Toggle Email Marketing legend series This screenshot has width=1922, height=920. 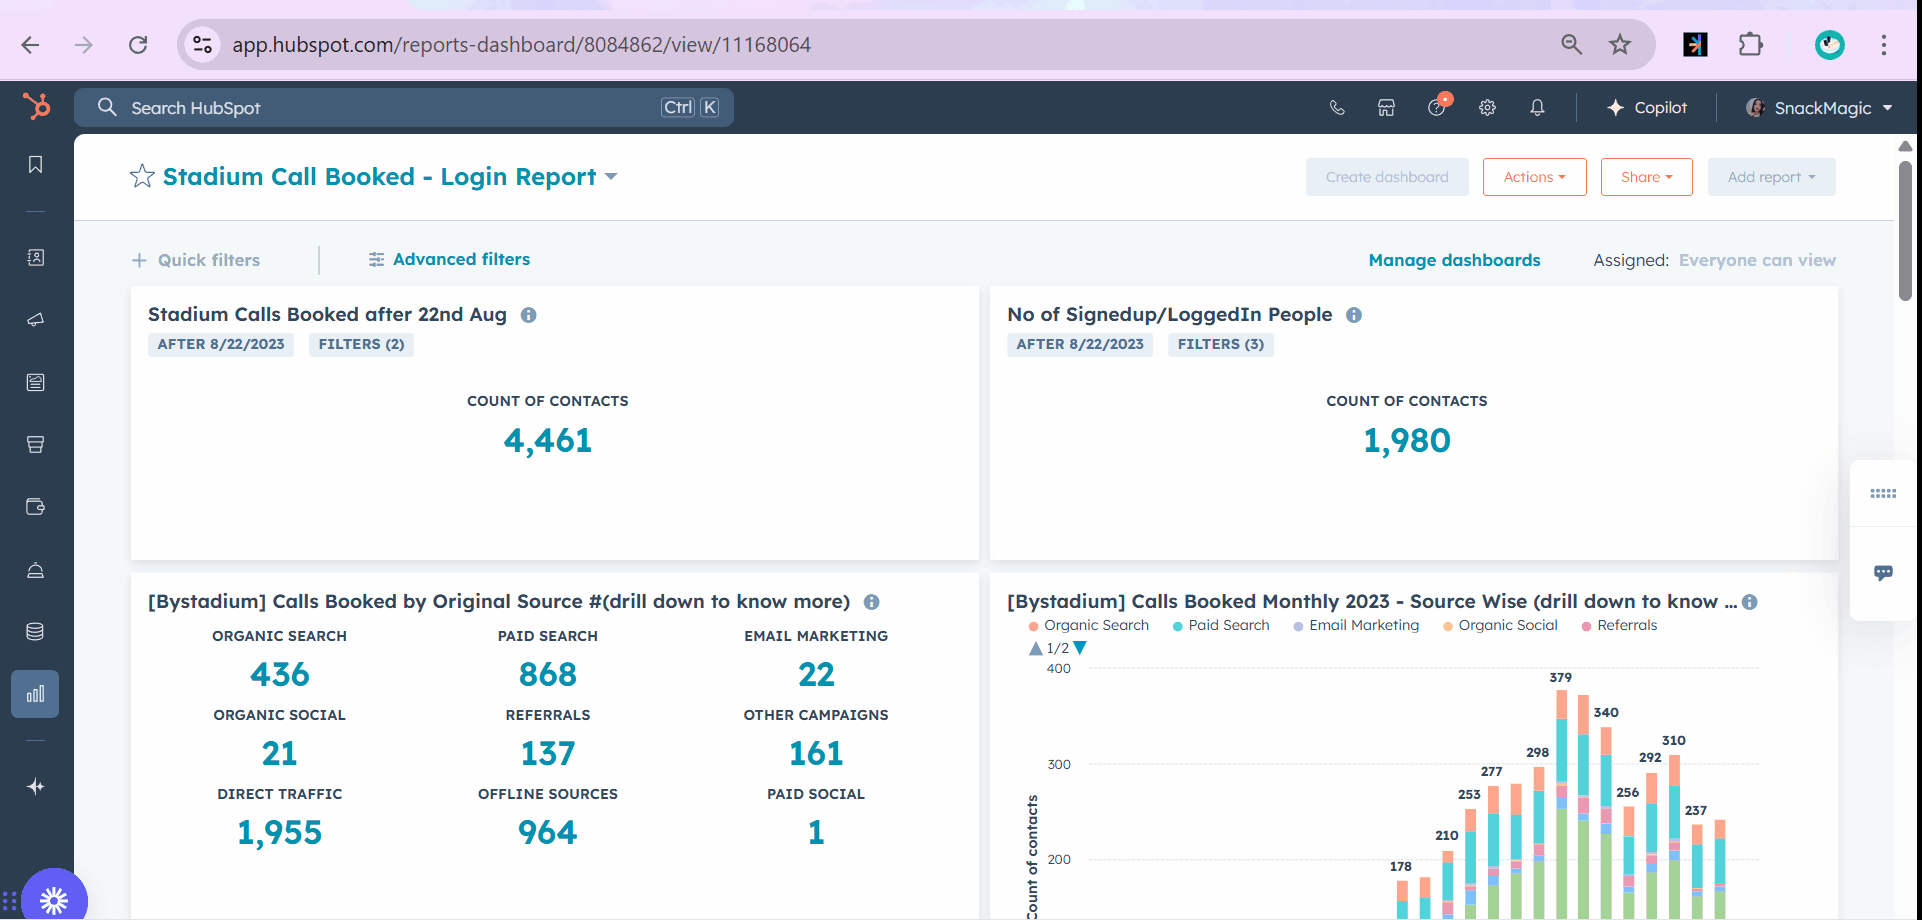click(x=1357, y=625)
